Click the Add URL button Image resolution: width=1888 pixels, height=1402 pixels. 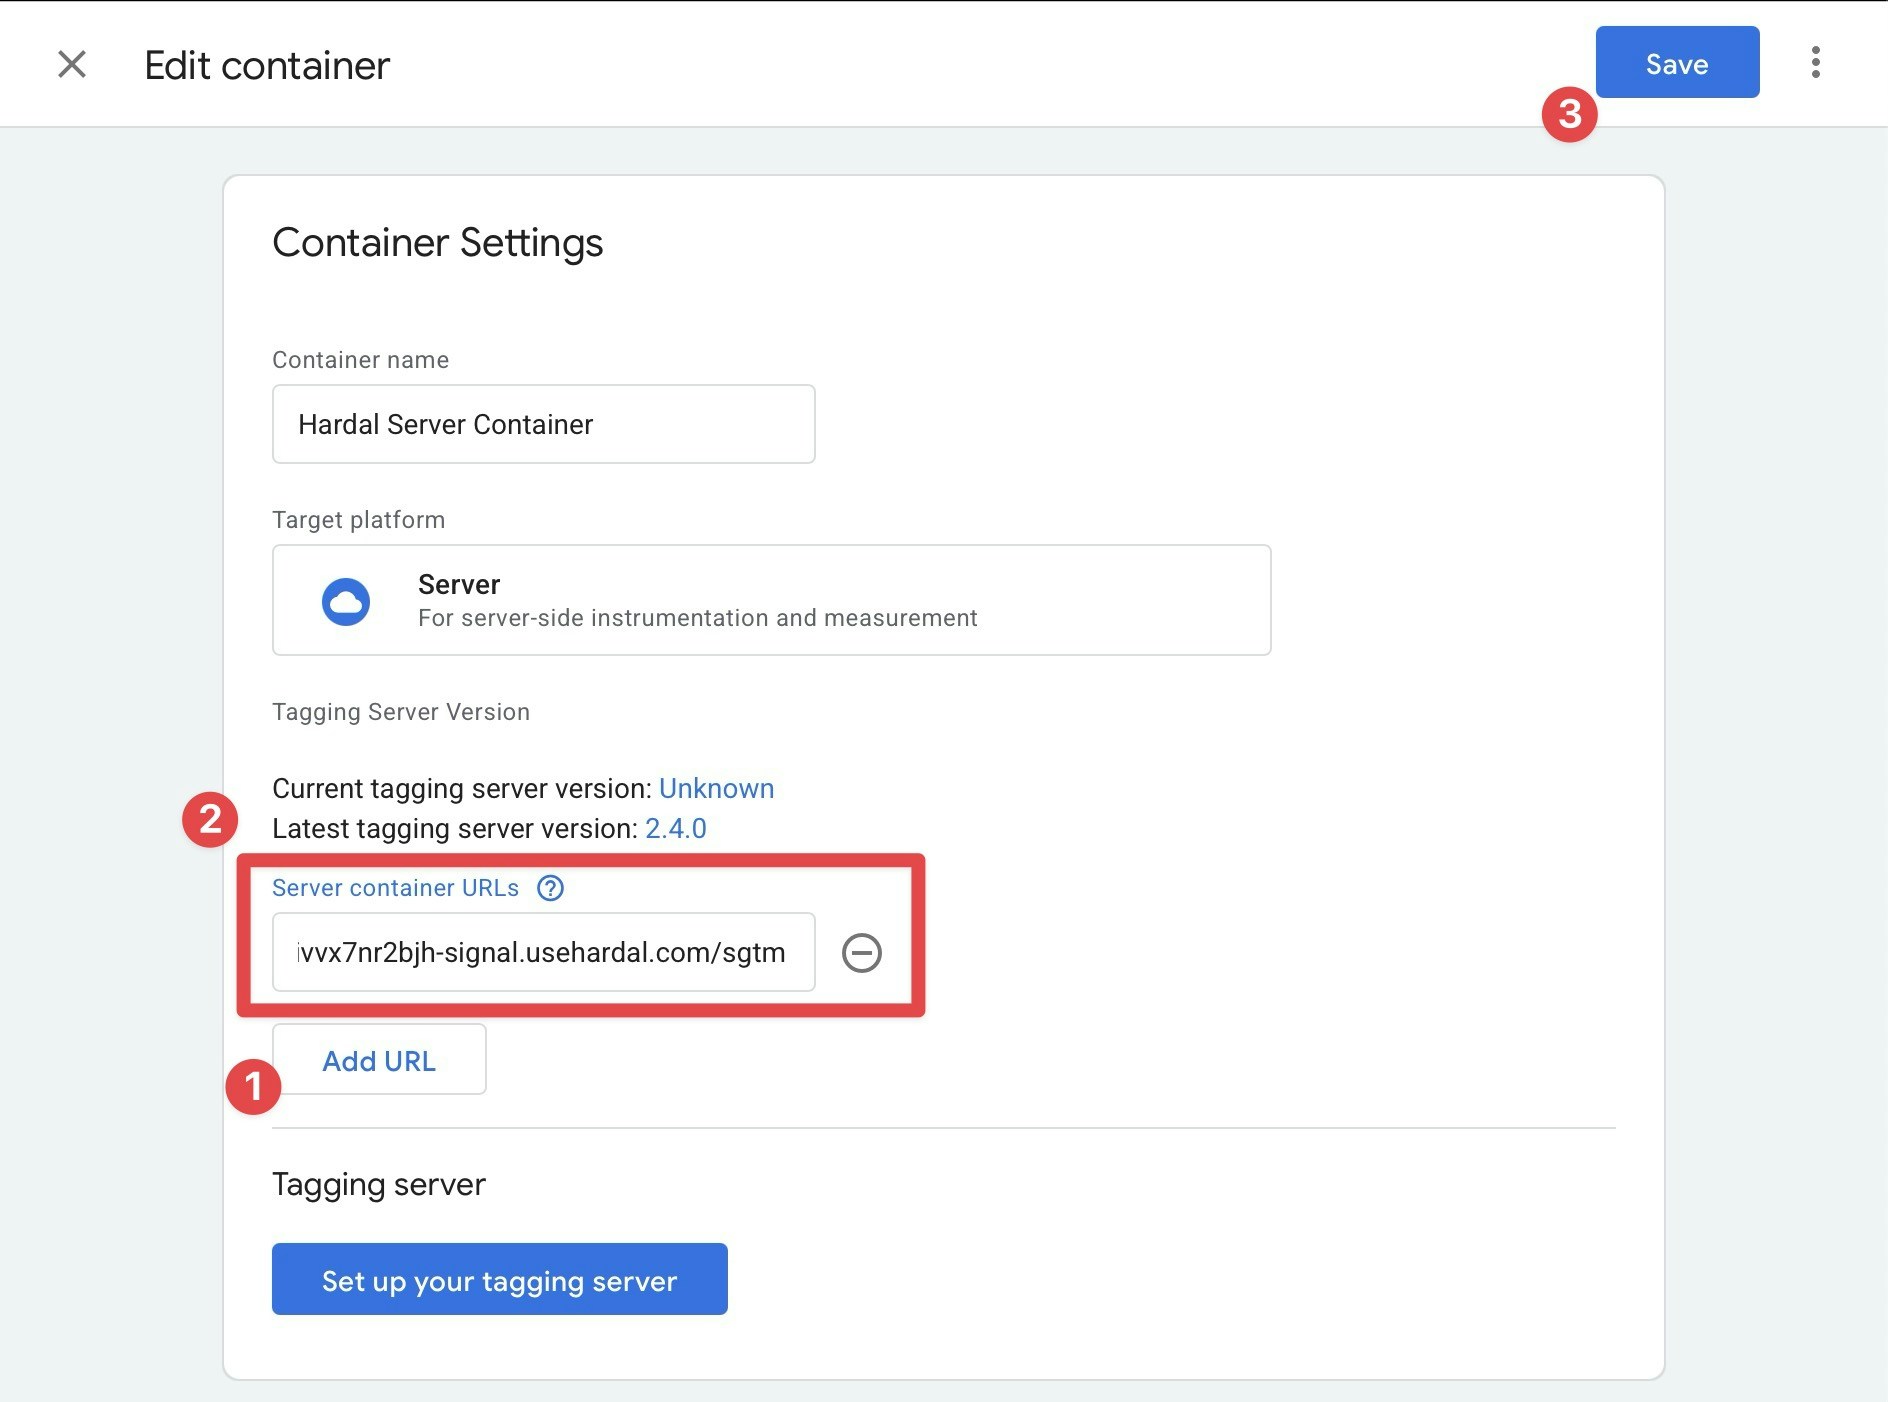(379, 1060)
